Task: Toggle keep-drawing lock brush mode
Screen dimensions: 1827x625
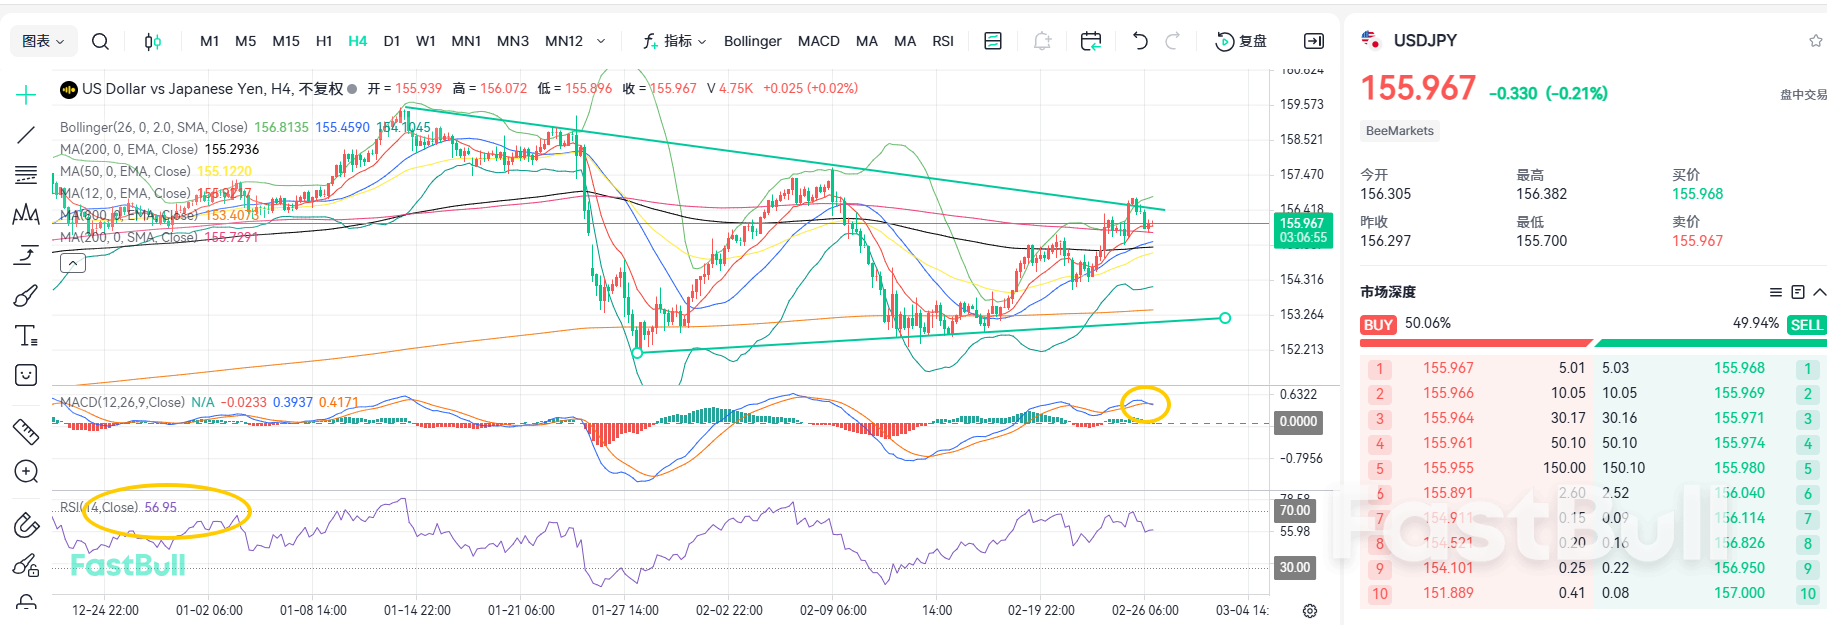Action: [x=26, y=565]
